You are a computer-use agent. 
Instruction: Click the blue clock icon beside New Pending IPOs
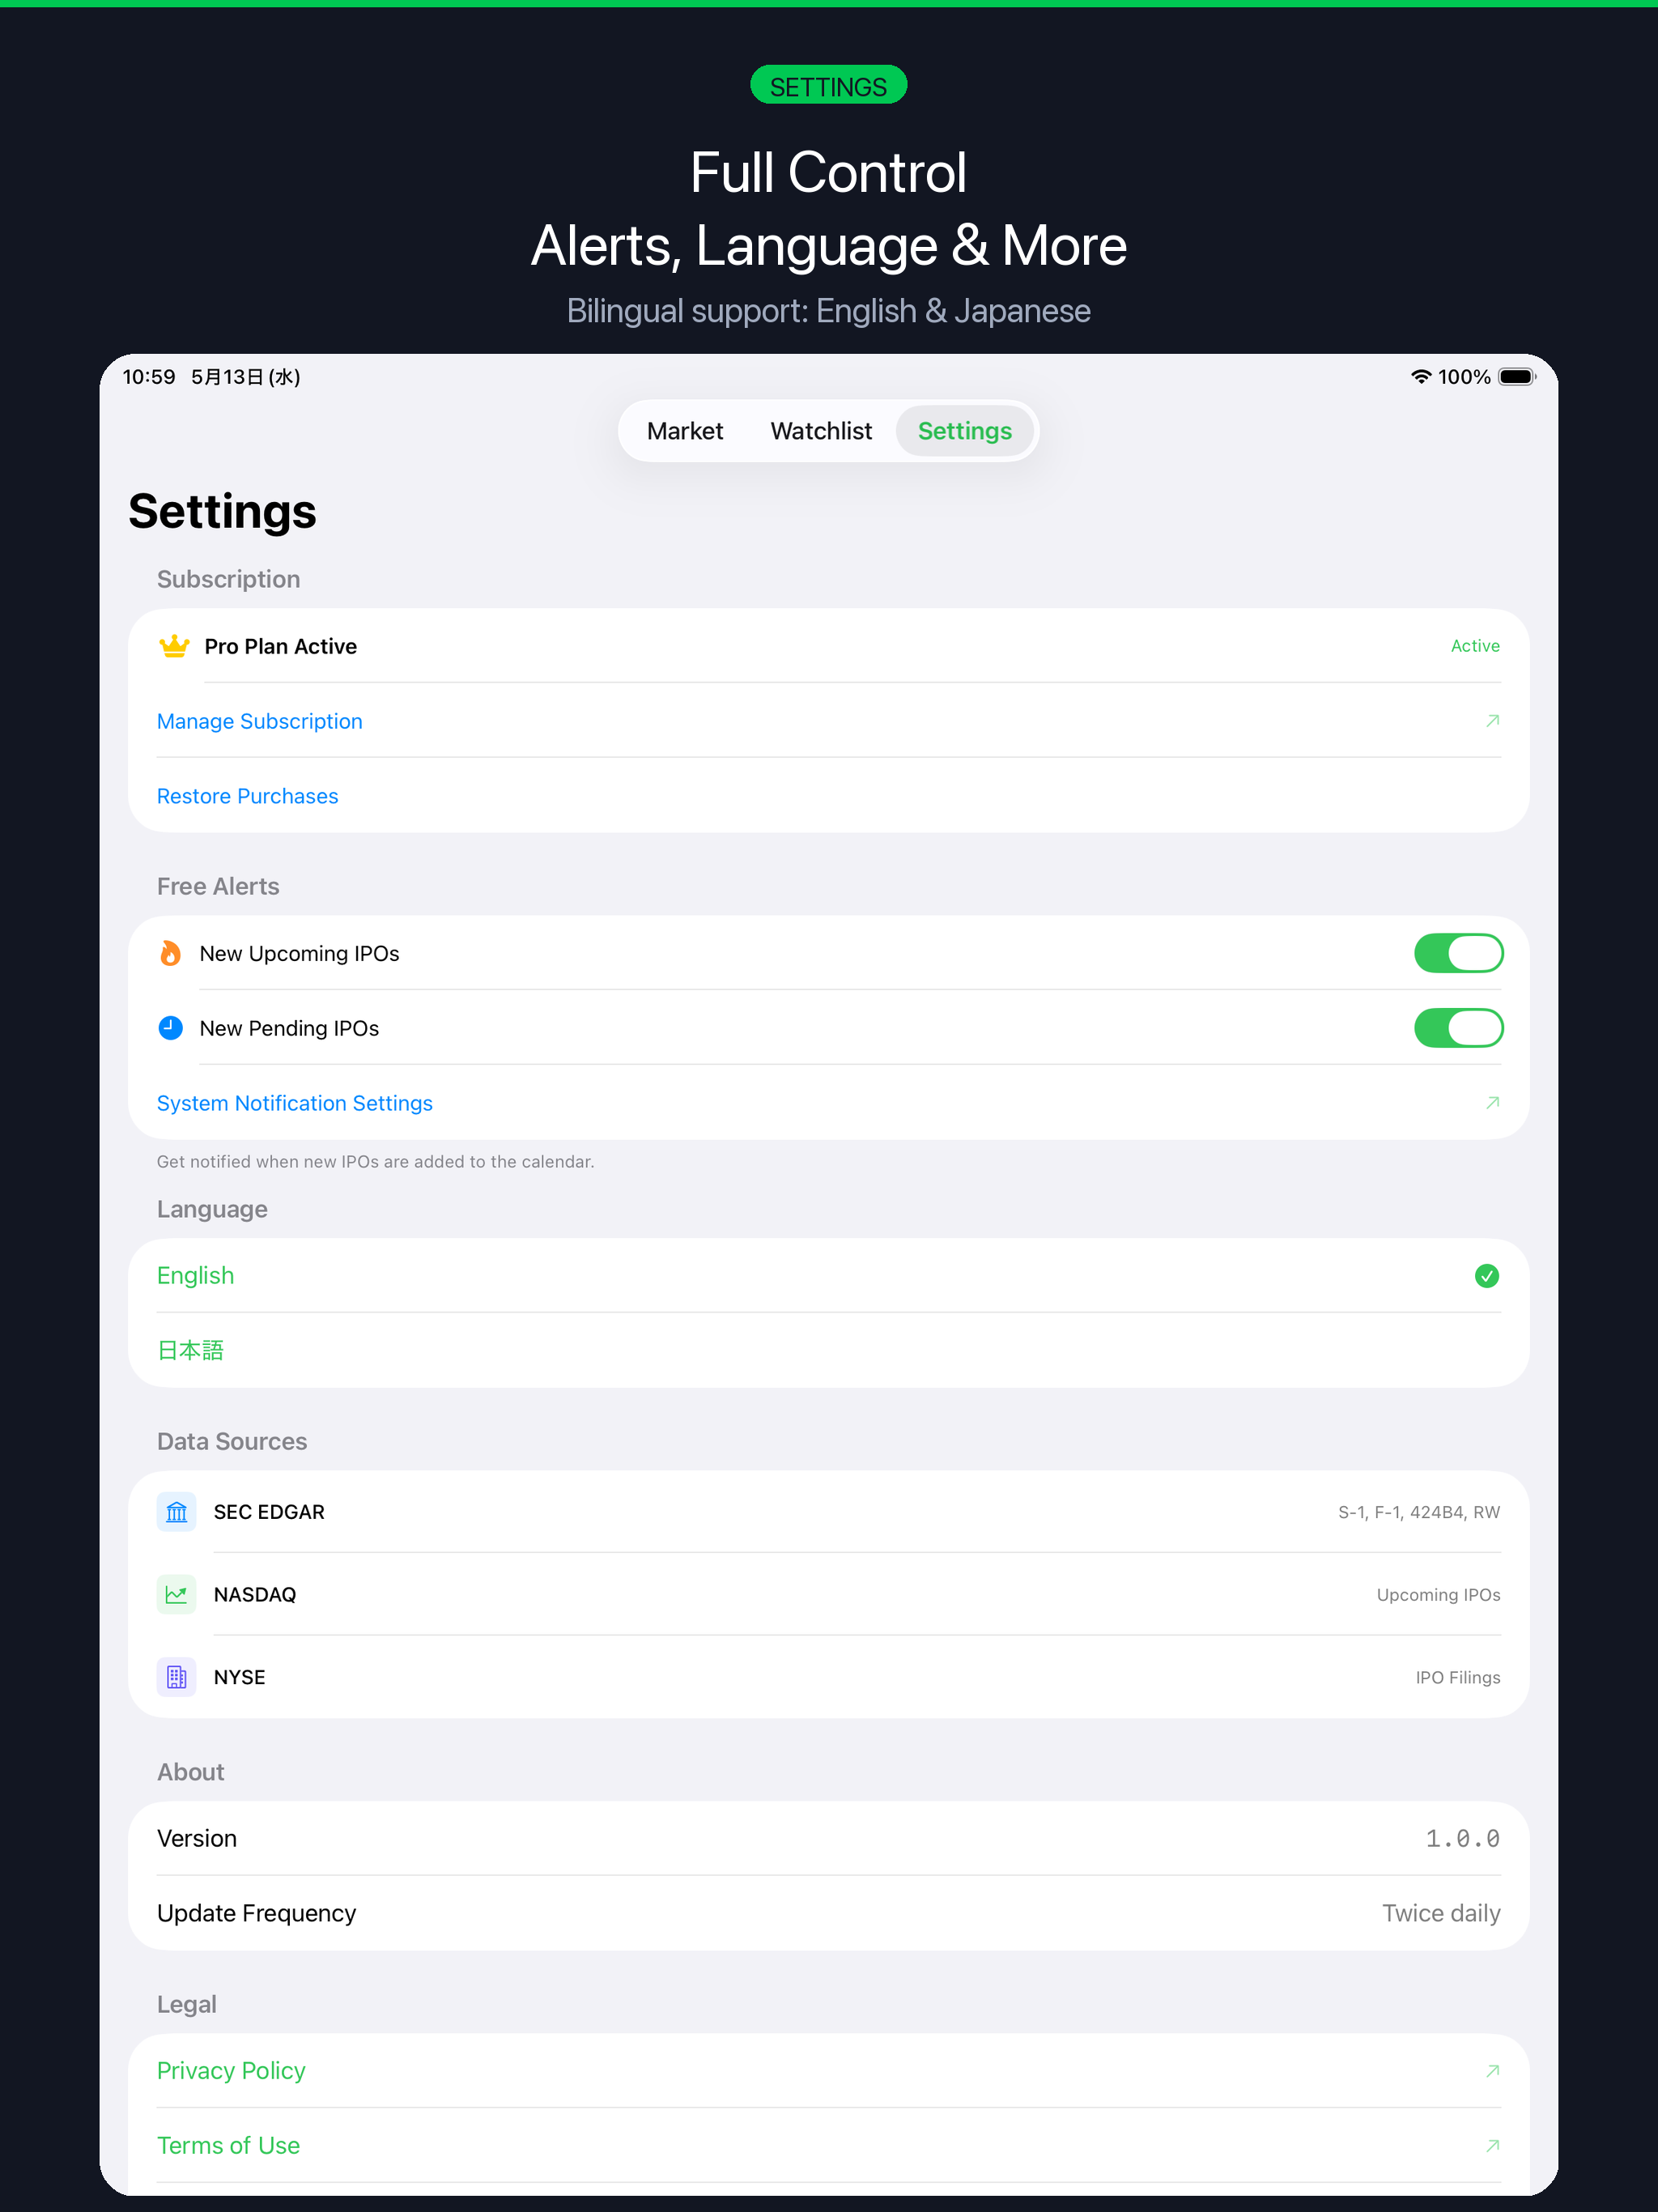point(171,1028)
